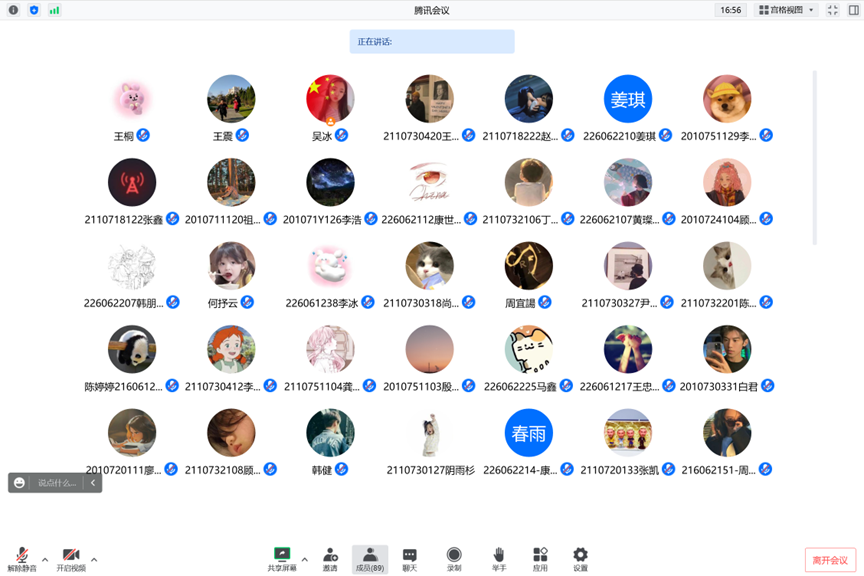Open meeting Settings gear
864x576 pixels.
580,556
